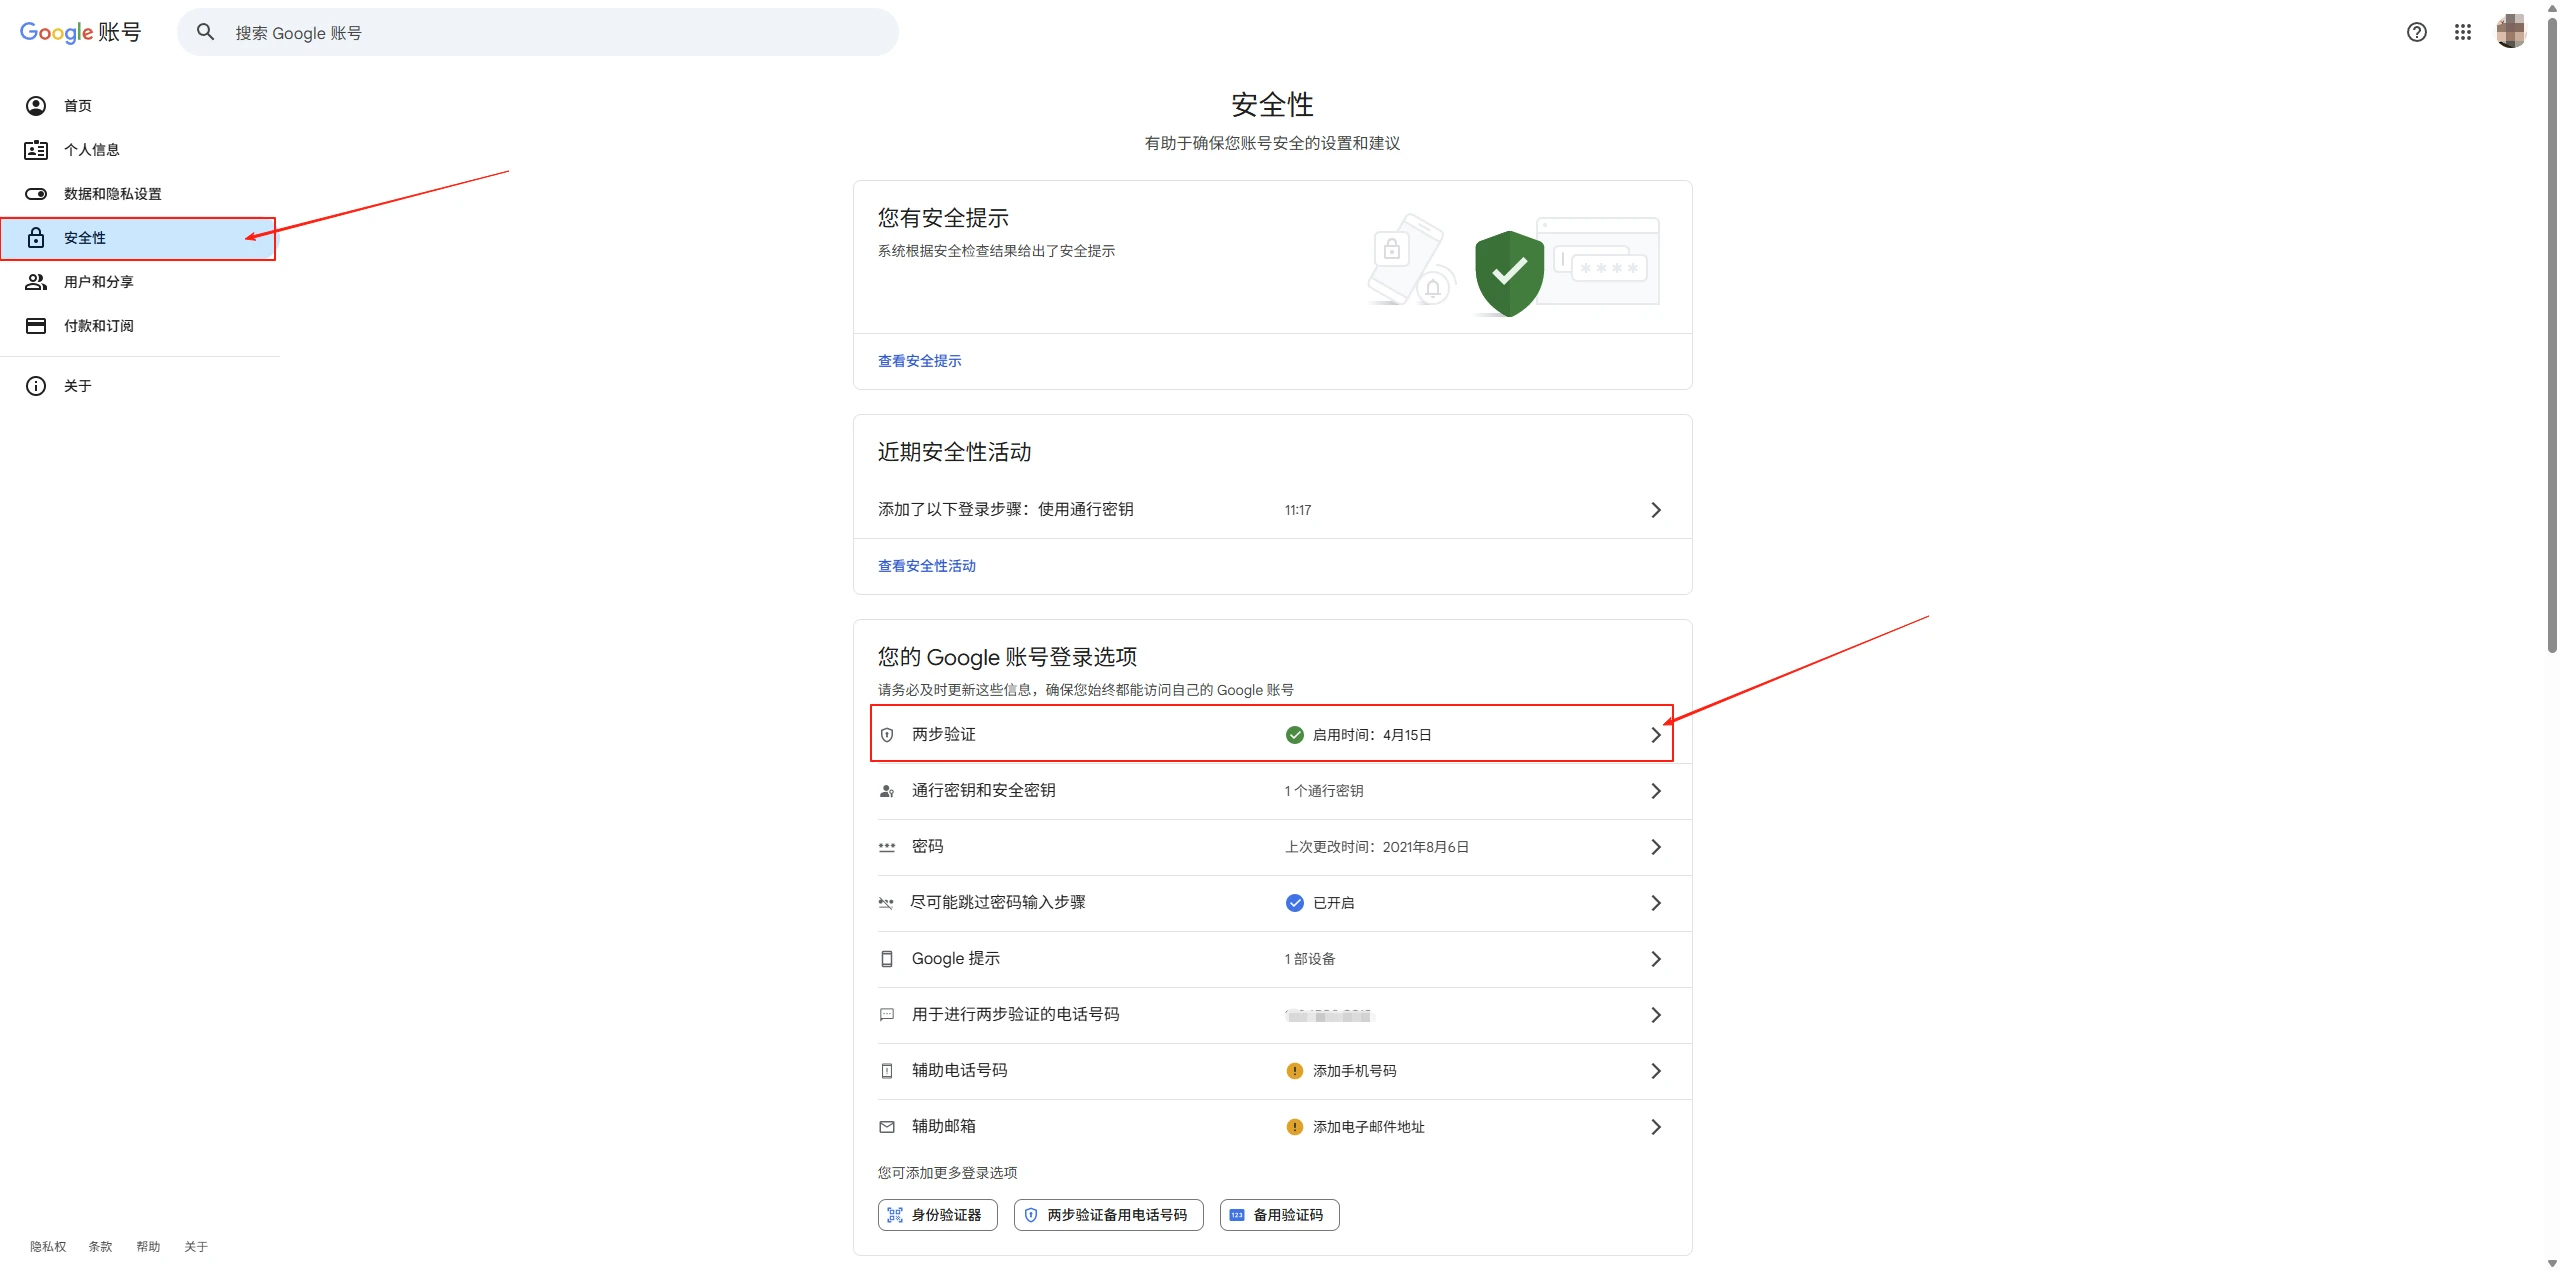This screenshot has width=2560, height=1271.
Task: Open the 尽可能跳过密码输入步骤 setting
Action: click(x=998, y=903)
